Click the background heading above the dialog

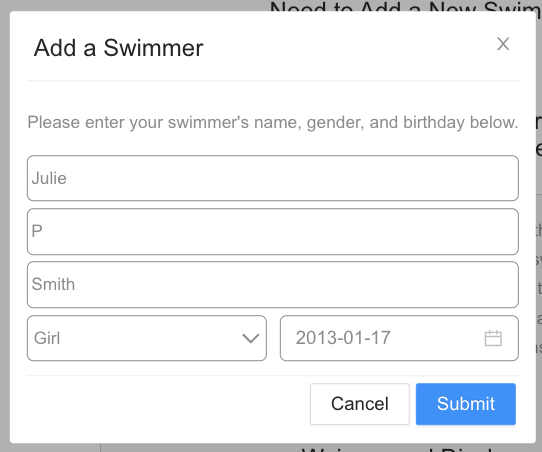pos(404,5)
